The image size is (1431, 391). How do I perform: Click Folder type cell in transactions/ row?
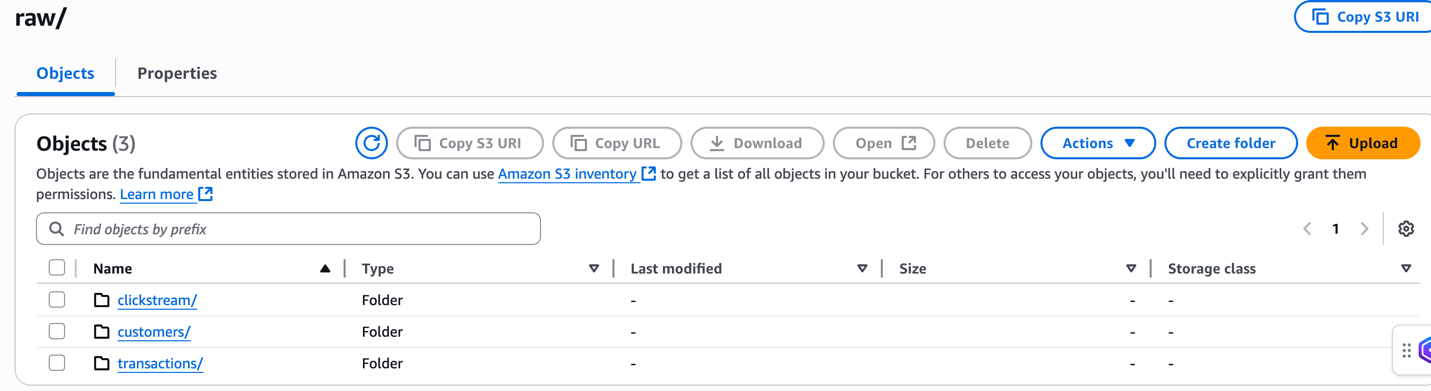click(x=382, y=363)
